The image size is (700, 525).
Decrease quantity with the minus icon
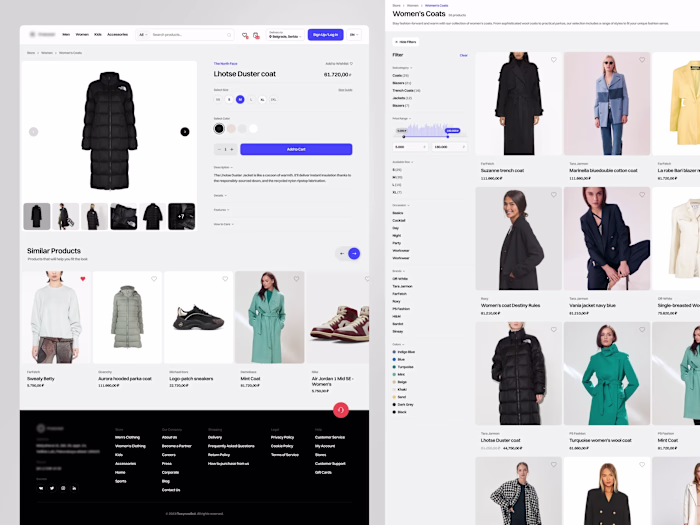coord(219,150)
